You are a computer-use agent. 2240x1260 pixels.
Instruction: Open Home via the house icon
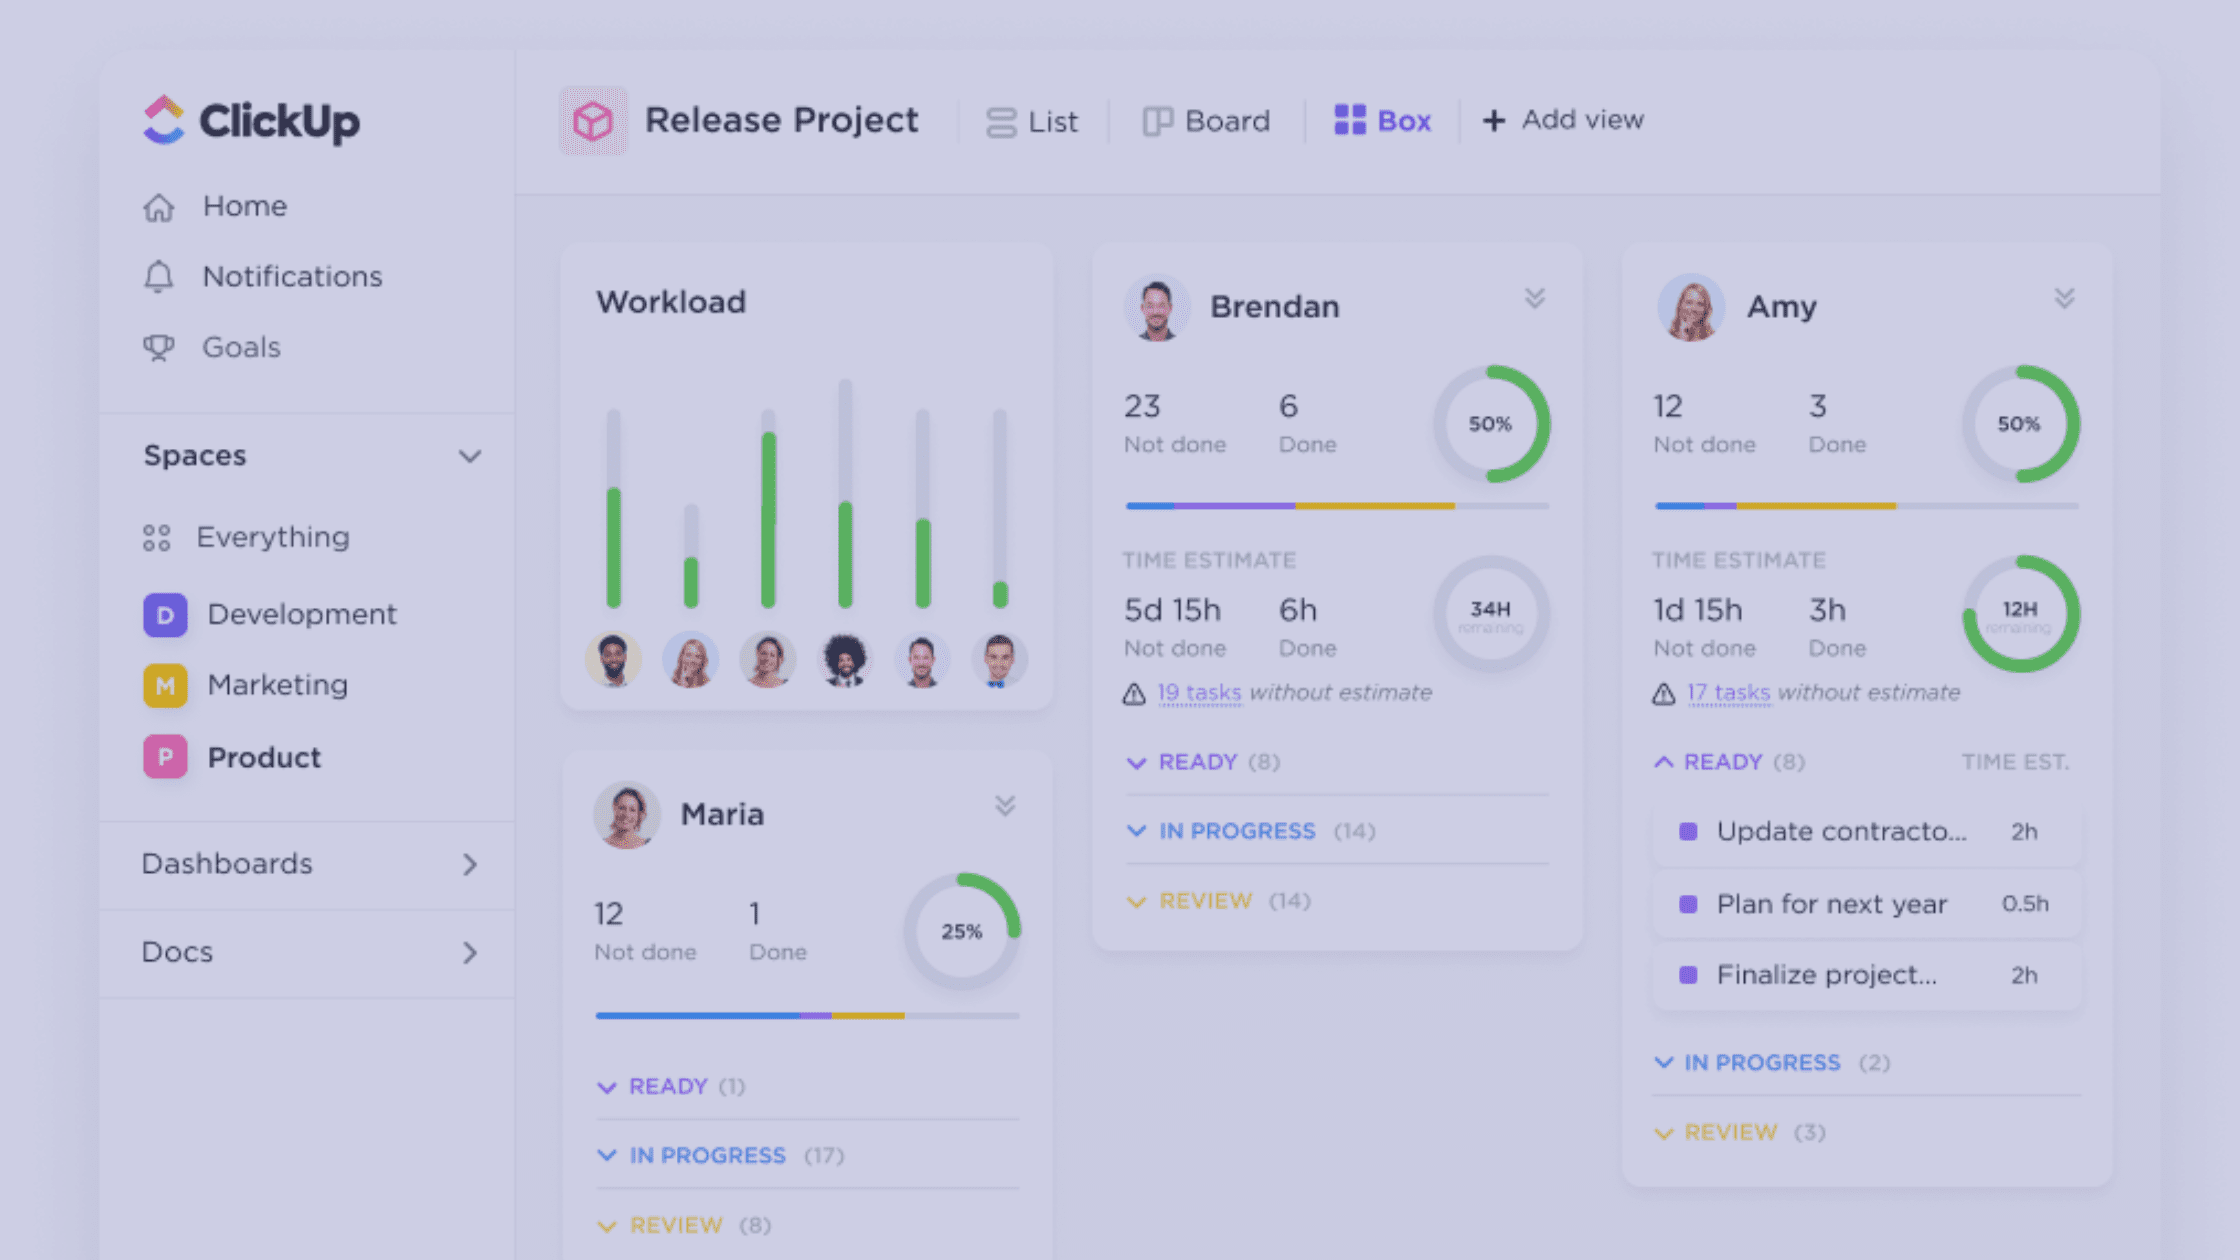[x=159, y=207]
